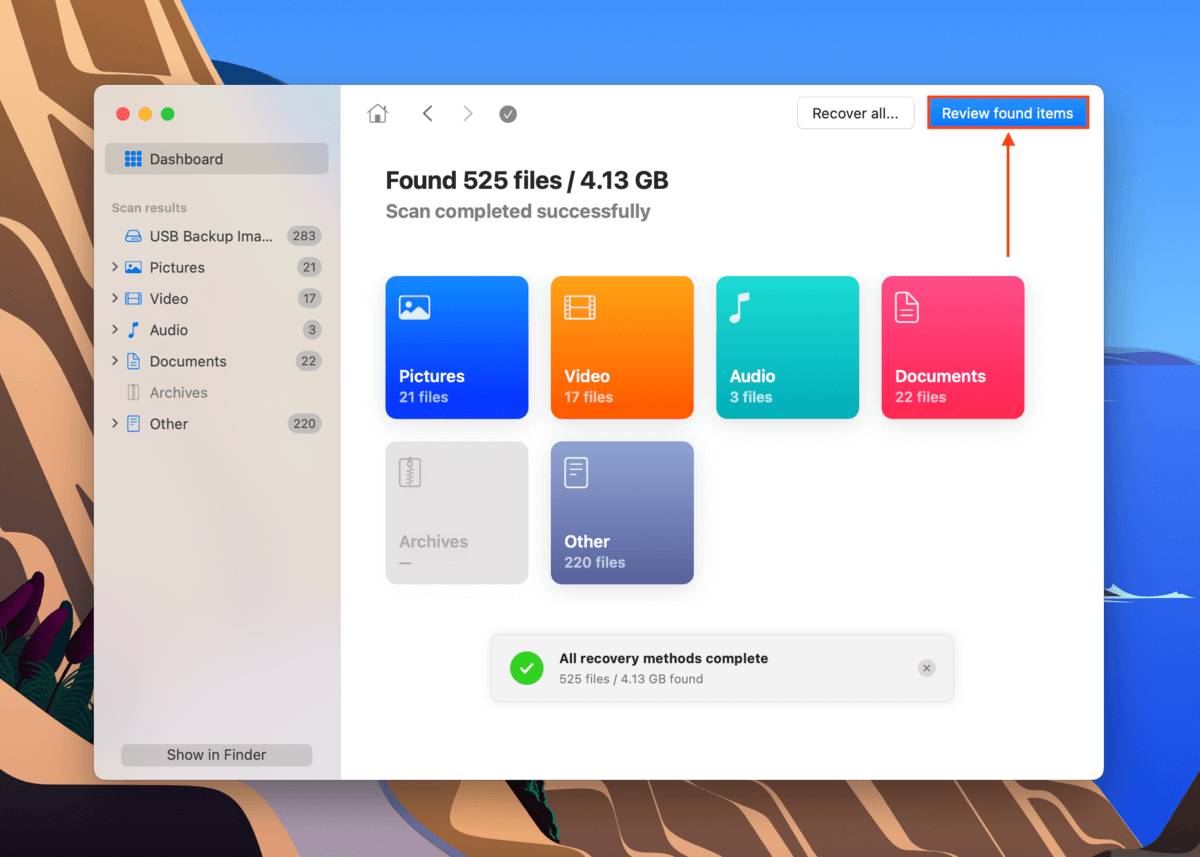Click the 17 badge beside Video
The image size is (1200, 857).
(309, 298)
